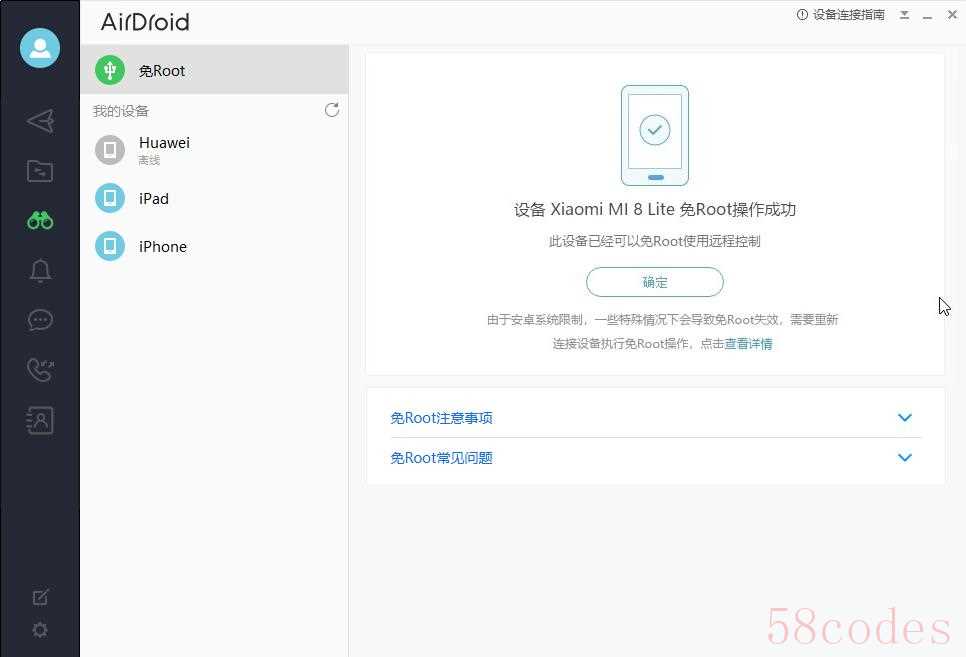Open the user profile avatar
The image size is (966, 657).
[x=40, y=48]
